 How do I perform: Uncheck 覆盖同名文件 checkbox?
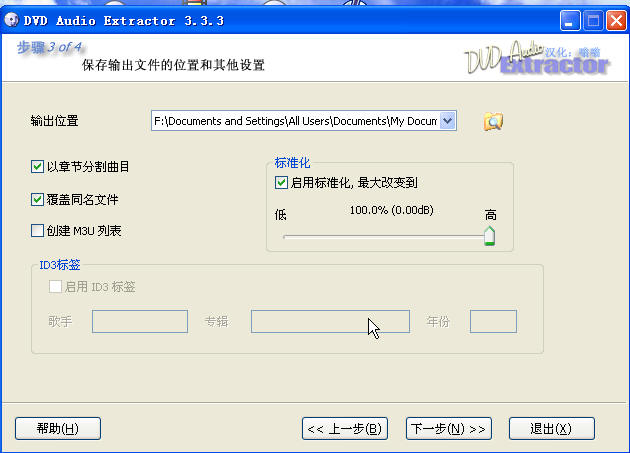(x=37, y=199)
